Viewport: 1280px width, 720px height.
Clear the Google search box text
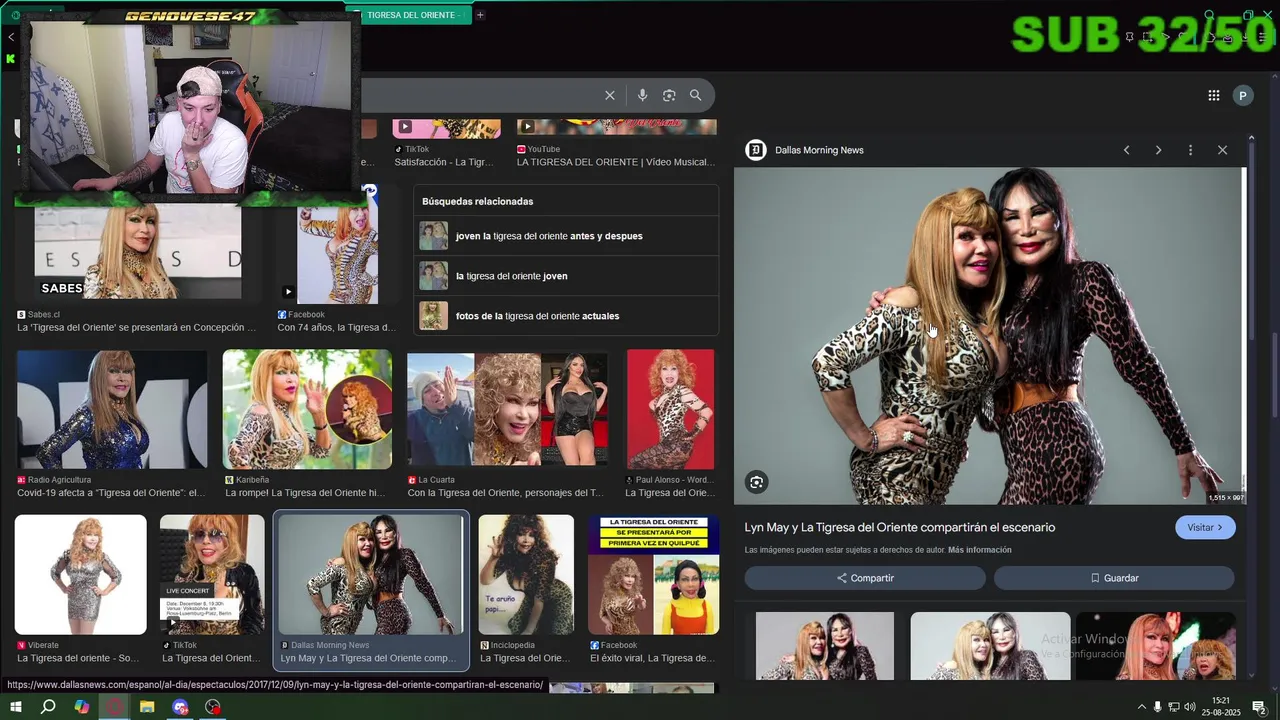pyautogui.click(x=610, y=95)
